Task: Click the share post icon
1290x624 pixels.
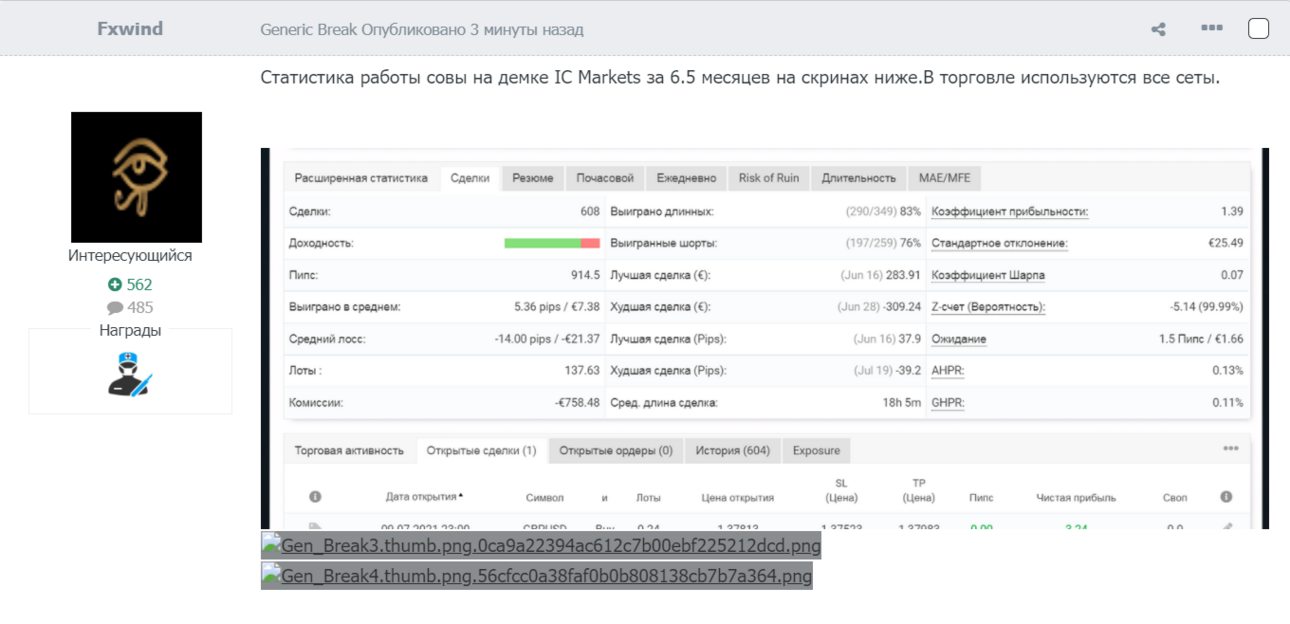Action: (x=1158, y=29)
